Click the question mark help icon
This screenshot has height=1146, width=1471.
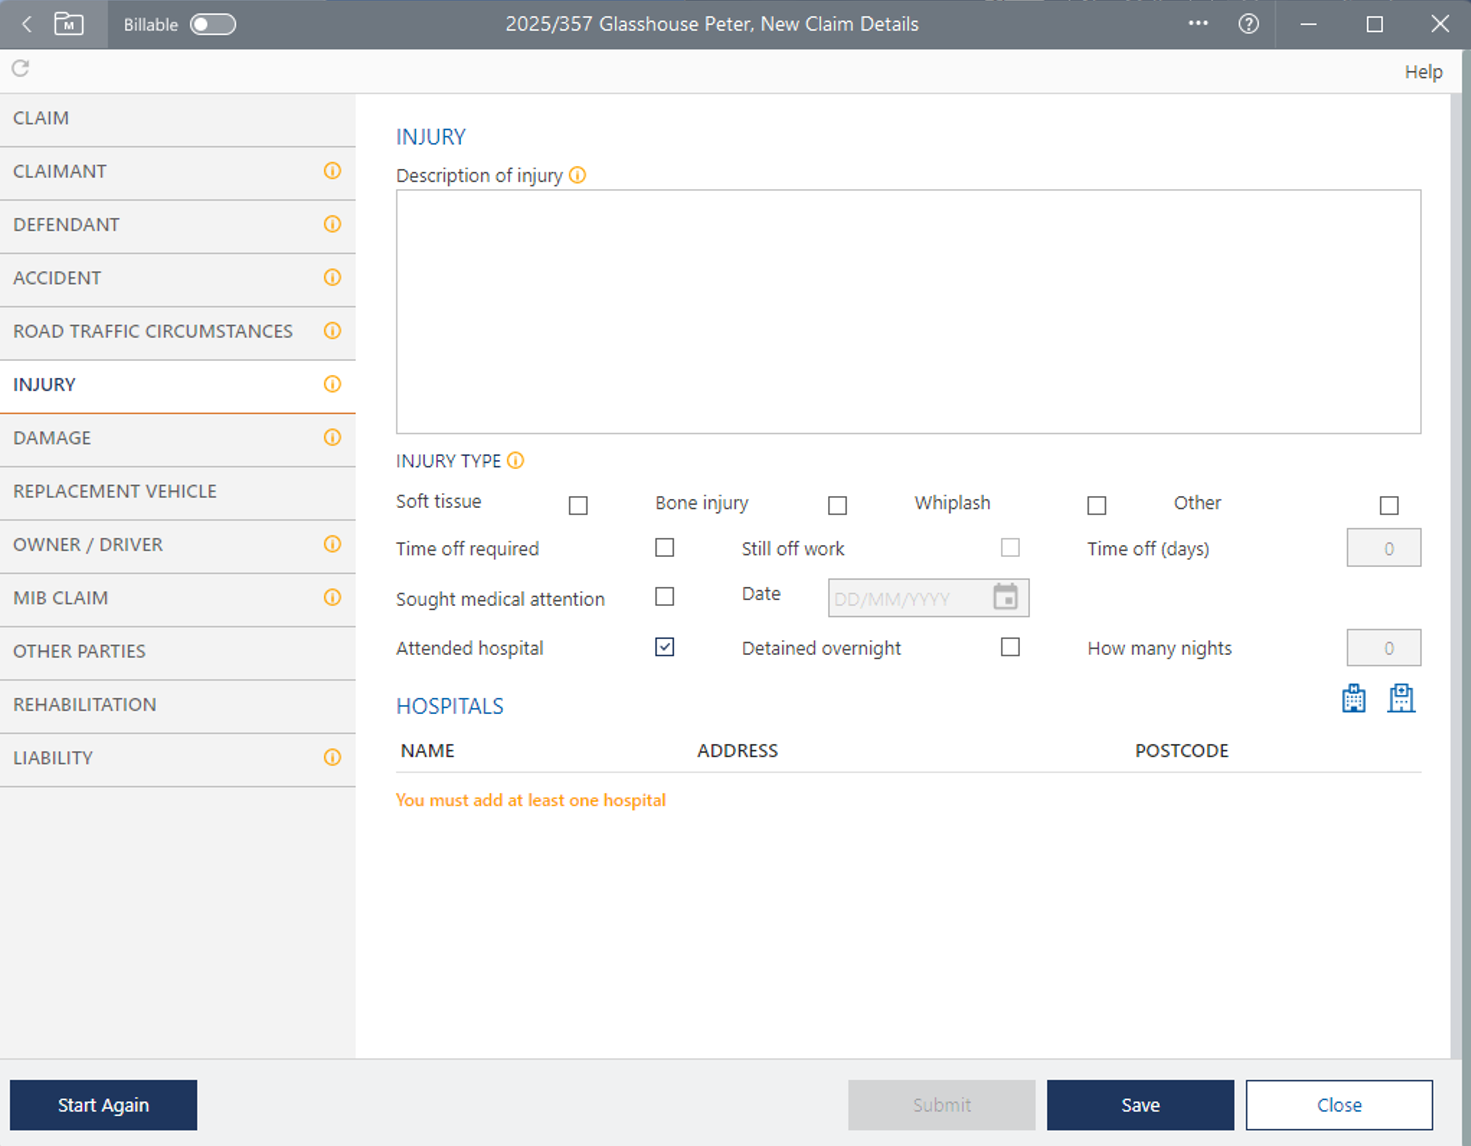(x=1248, y=24)
